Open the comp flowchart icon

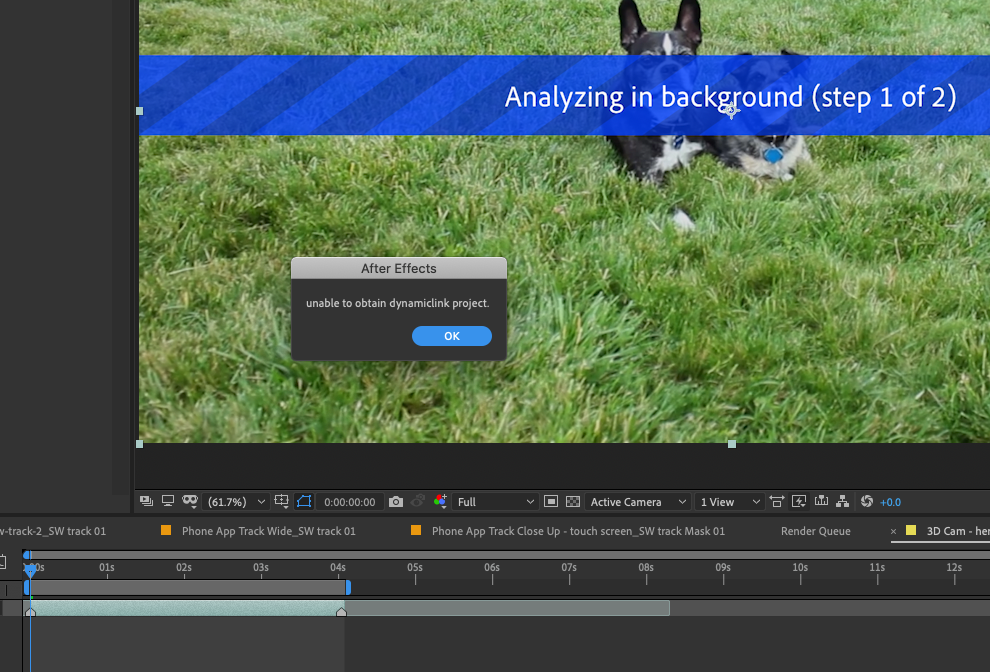pos(843,502)
